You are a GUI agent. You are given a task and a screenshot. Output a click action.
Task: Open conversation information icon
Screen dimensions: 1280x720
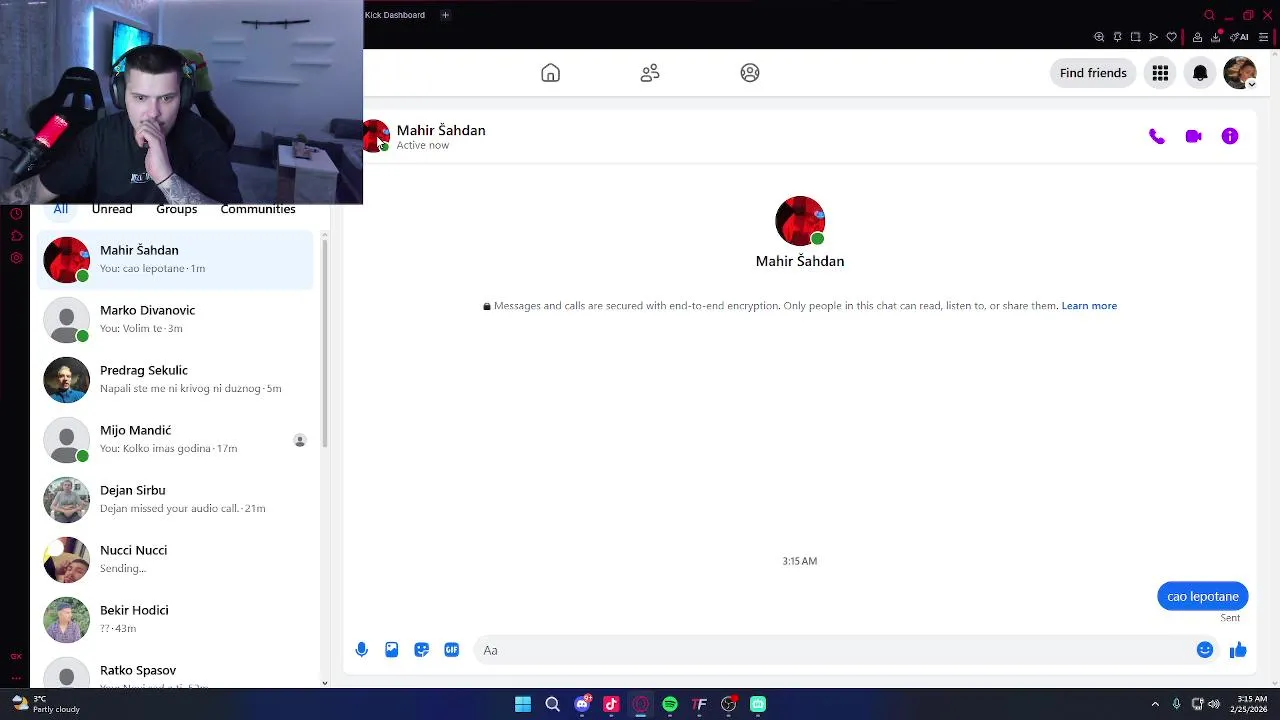point(1230,137)
